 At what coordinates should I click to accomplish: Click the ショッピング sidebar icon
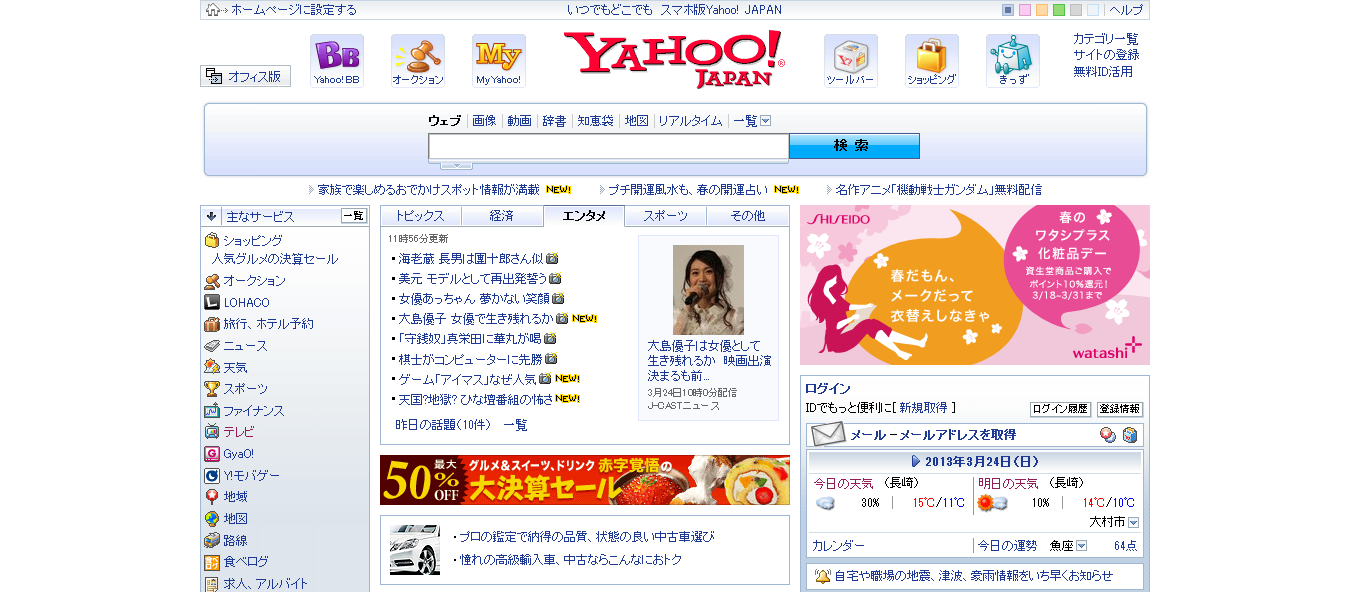(x=212, y=241)
